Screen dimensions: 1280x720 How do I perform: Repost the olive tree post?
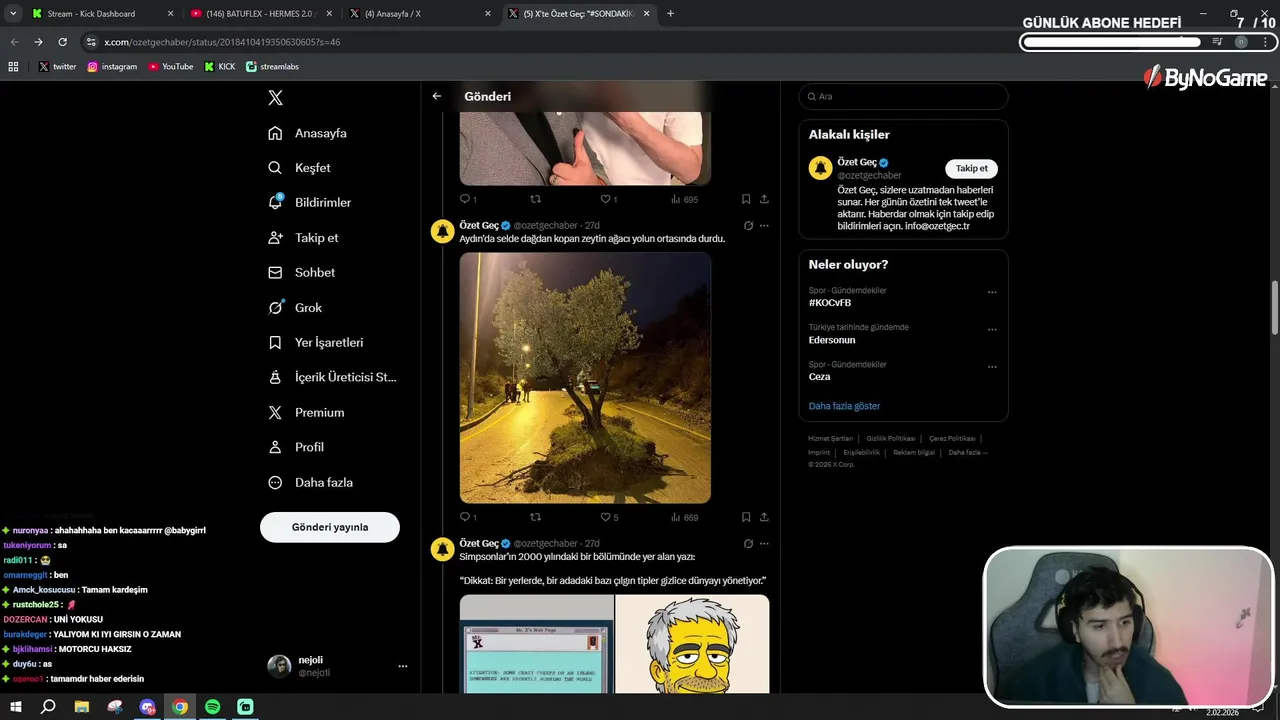535,517
